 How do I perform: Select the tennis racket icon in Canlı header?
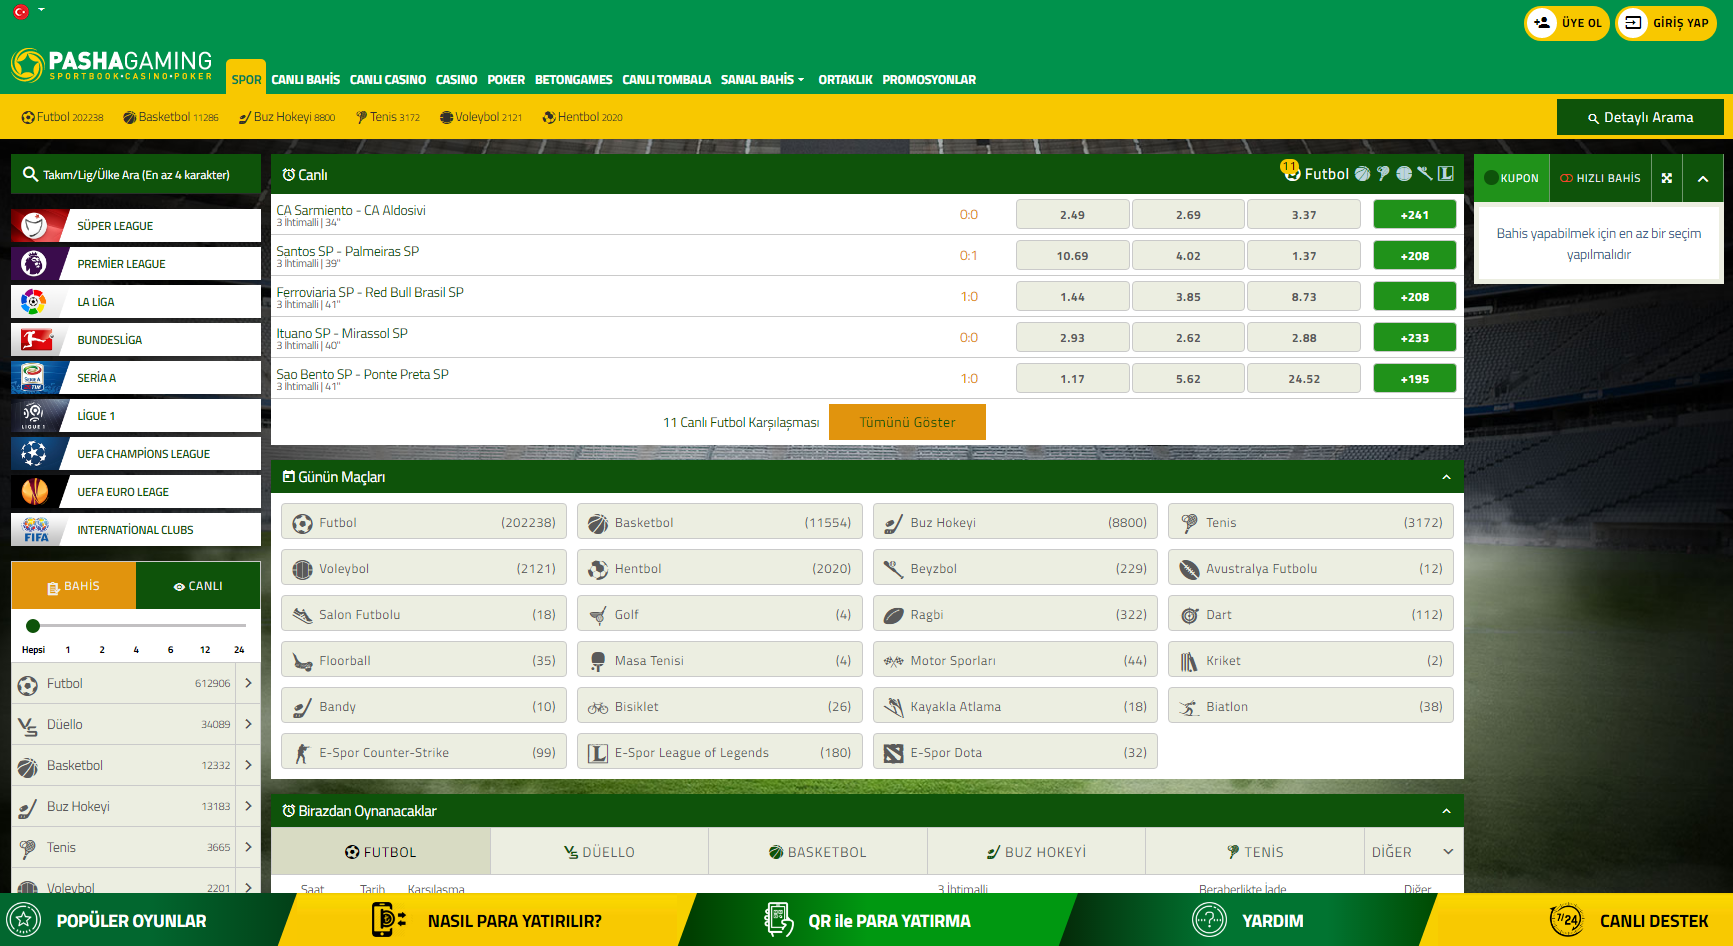1383,174
